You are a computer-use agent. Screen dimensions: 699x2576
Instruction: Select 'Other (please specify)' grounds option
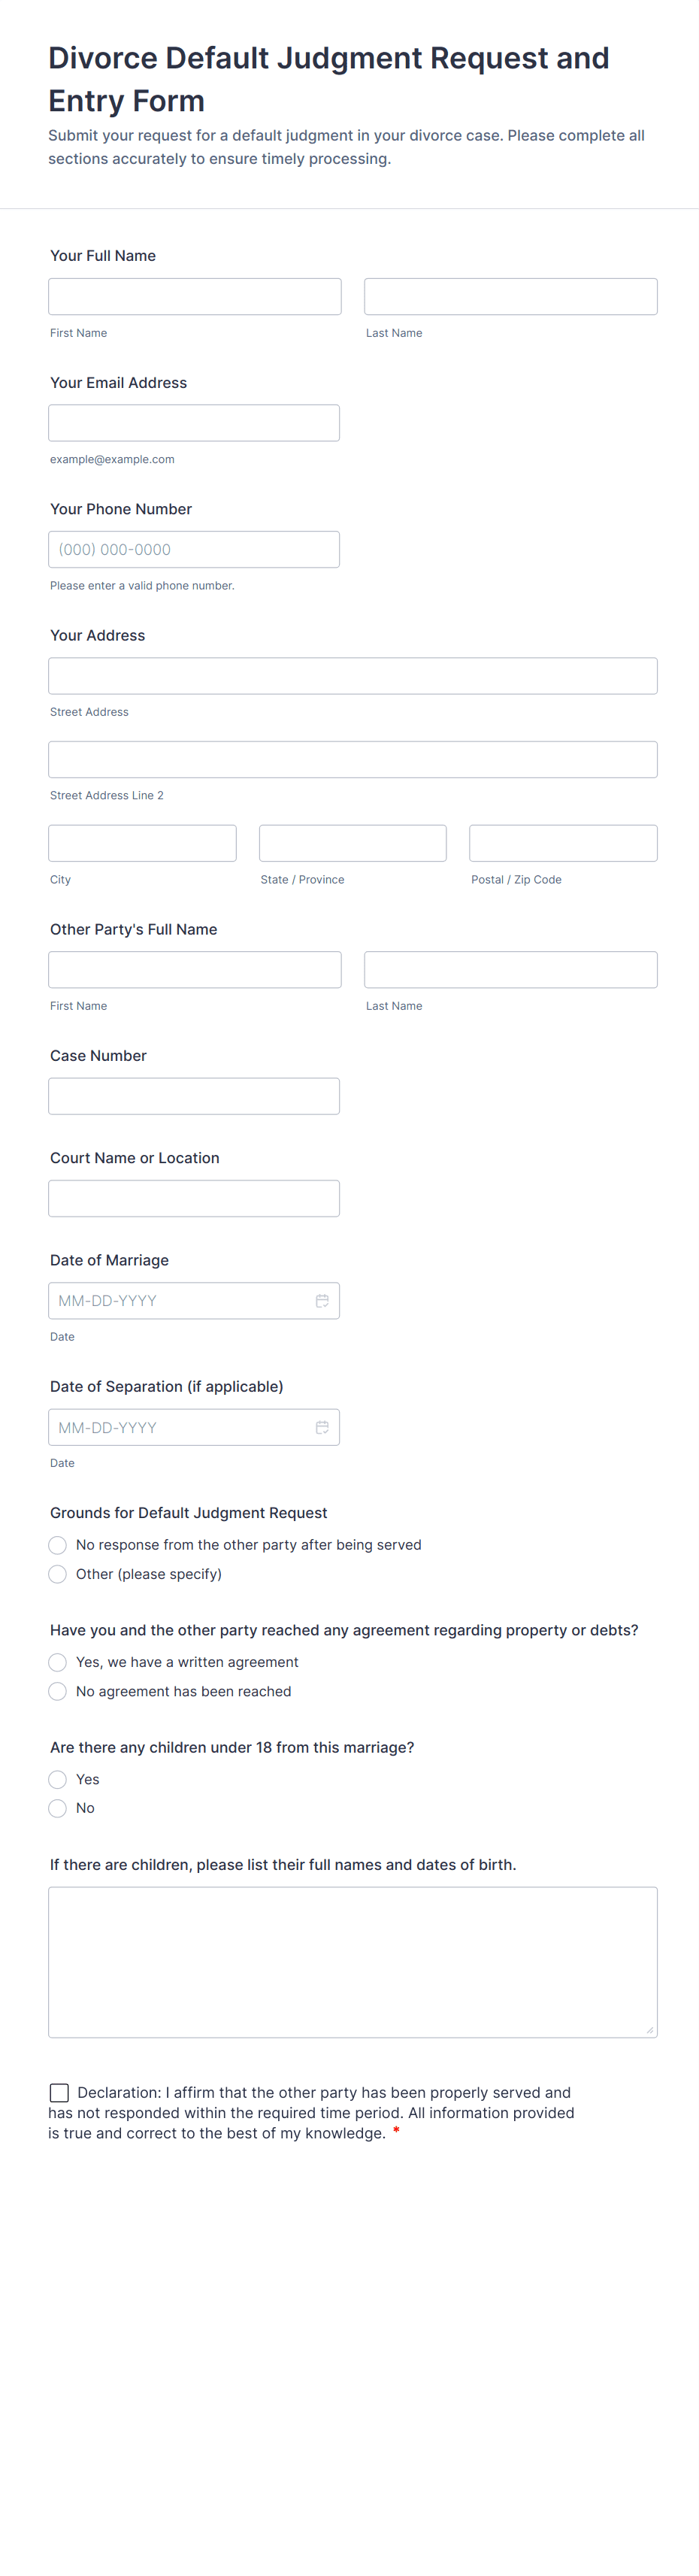[58, 1574]
